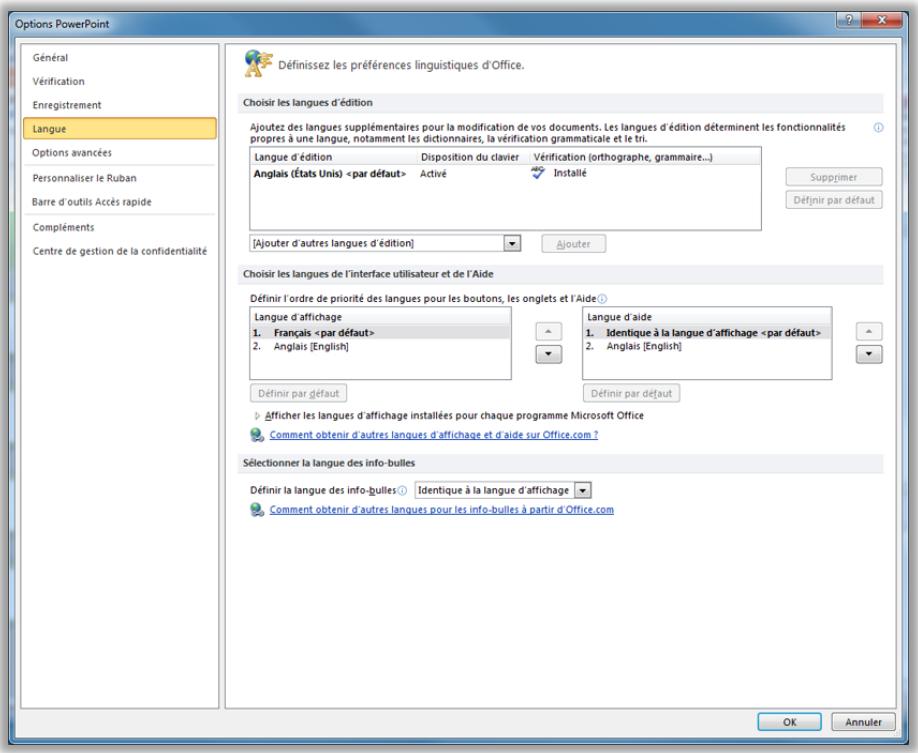918x753 pixels.
Task: Select Identique à la langue d'affichage help row
Action: tap(707, 333)
